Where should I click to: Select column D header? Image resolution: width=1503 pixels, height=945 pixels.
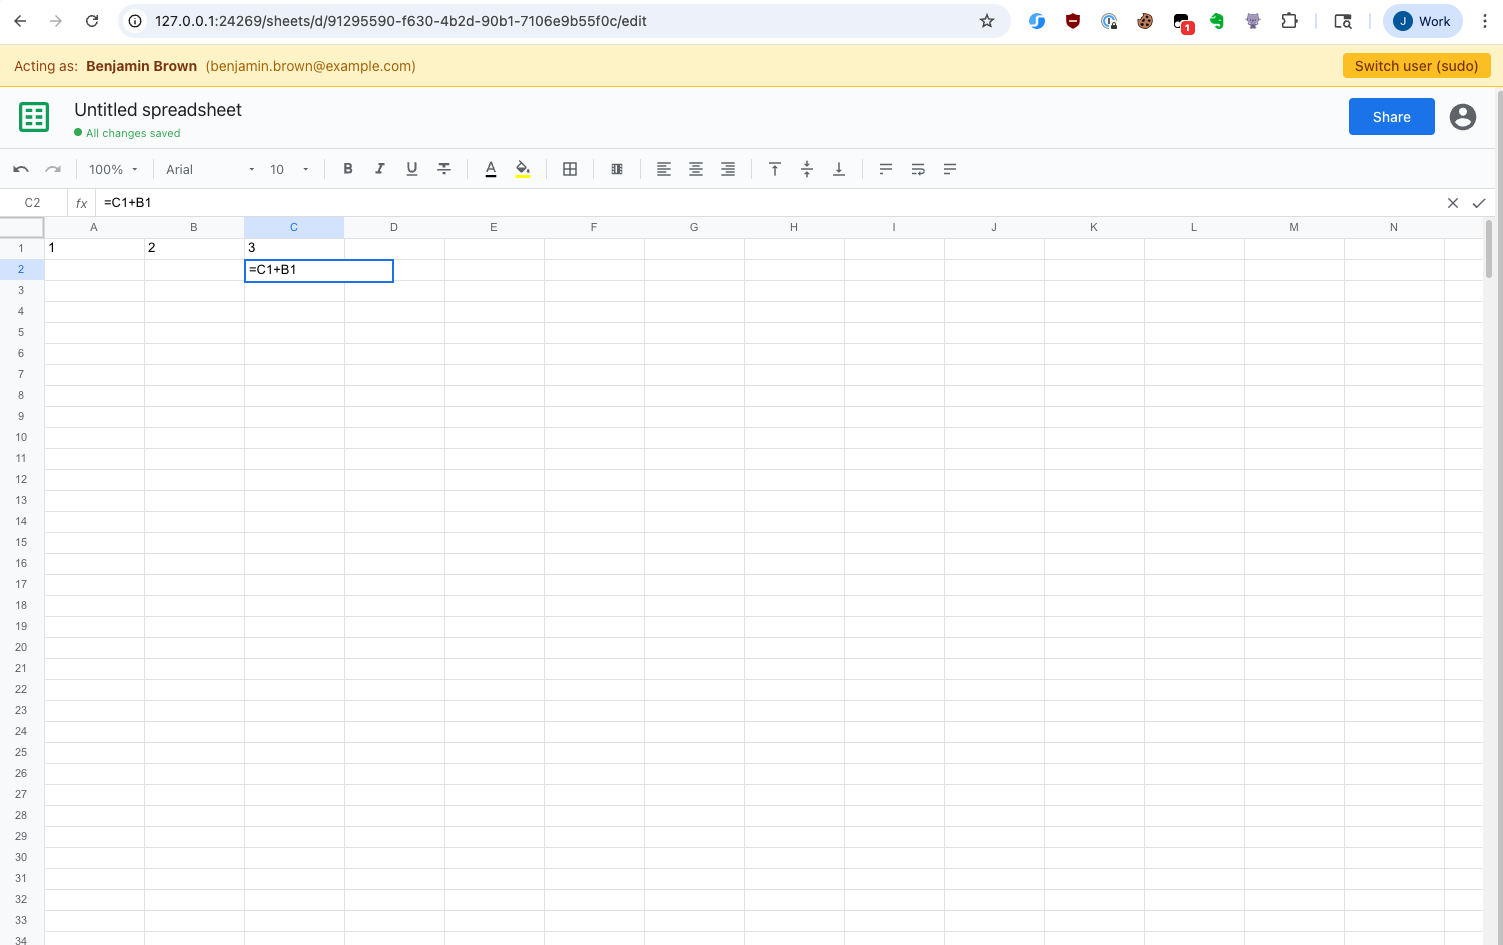click(393, 227)
